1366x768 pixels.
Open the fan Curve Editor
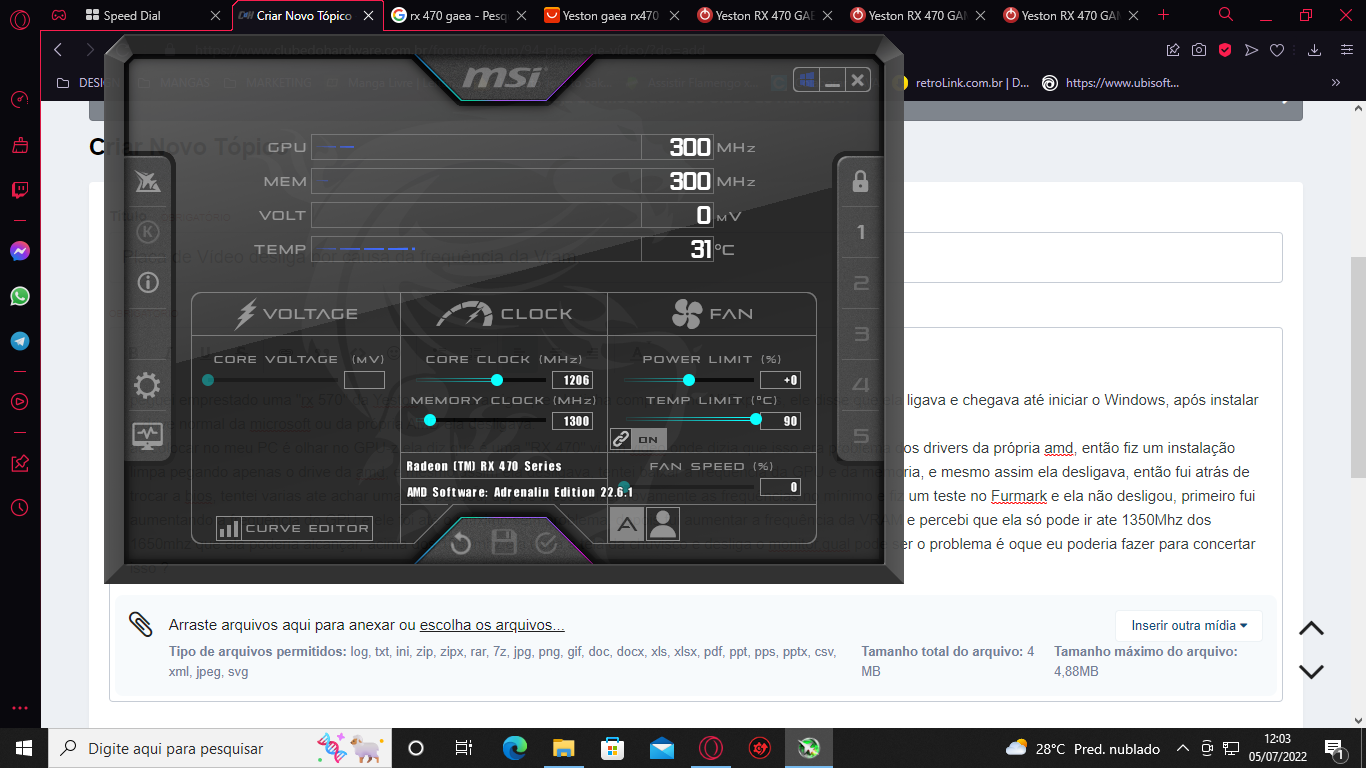tap(294, 528)
